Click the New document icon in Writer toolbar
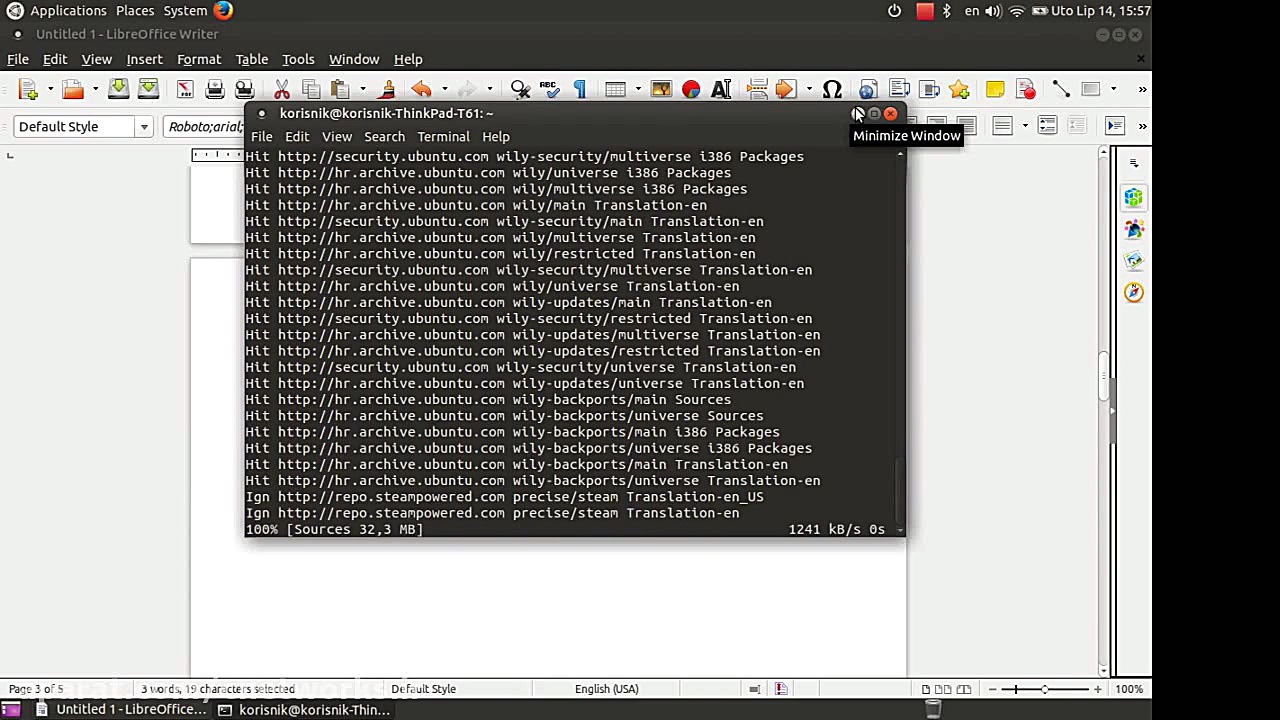This screenshot has height=720, width=1280. click(28, 90)
